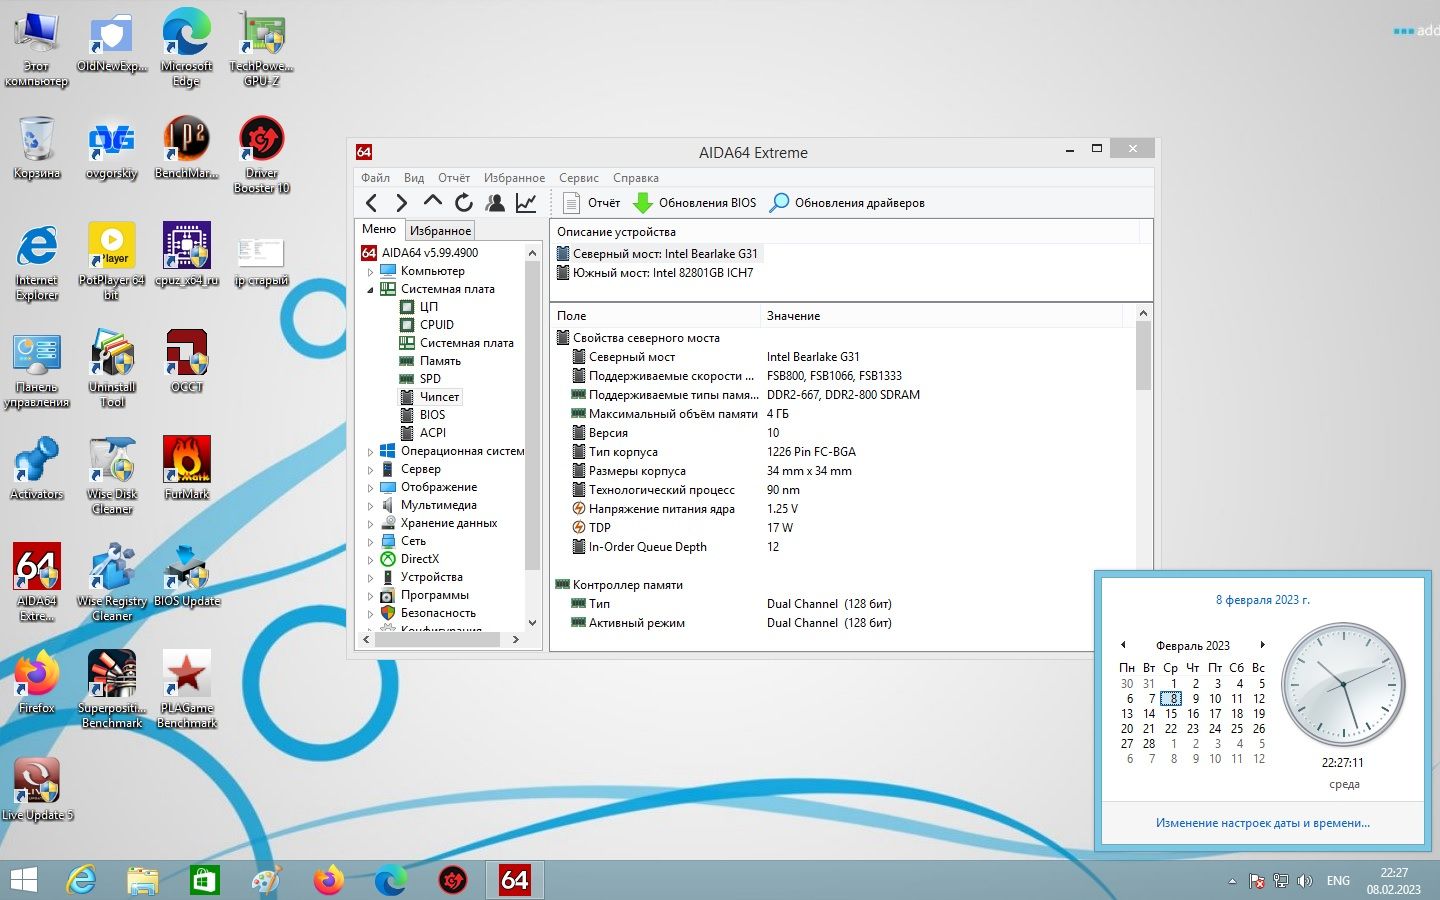Image resolution: width=1440 pixels, height=900 pixels.
Task: Open the Superposition Benchmark desktop icon
Action: 112,689
